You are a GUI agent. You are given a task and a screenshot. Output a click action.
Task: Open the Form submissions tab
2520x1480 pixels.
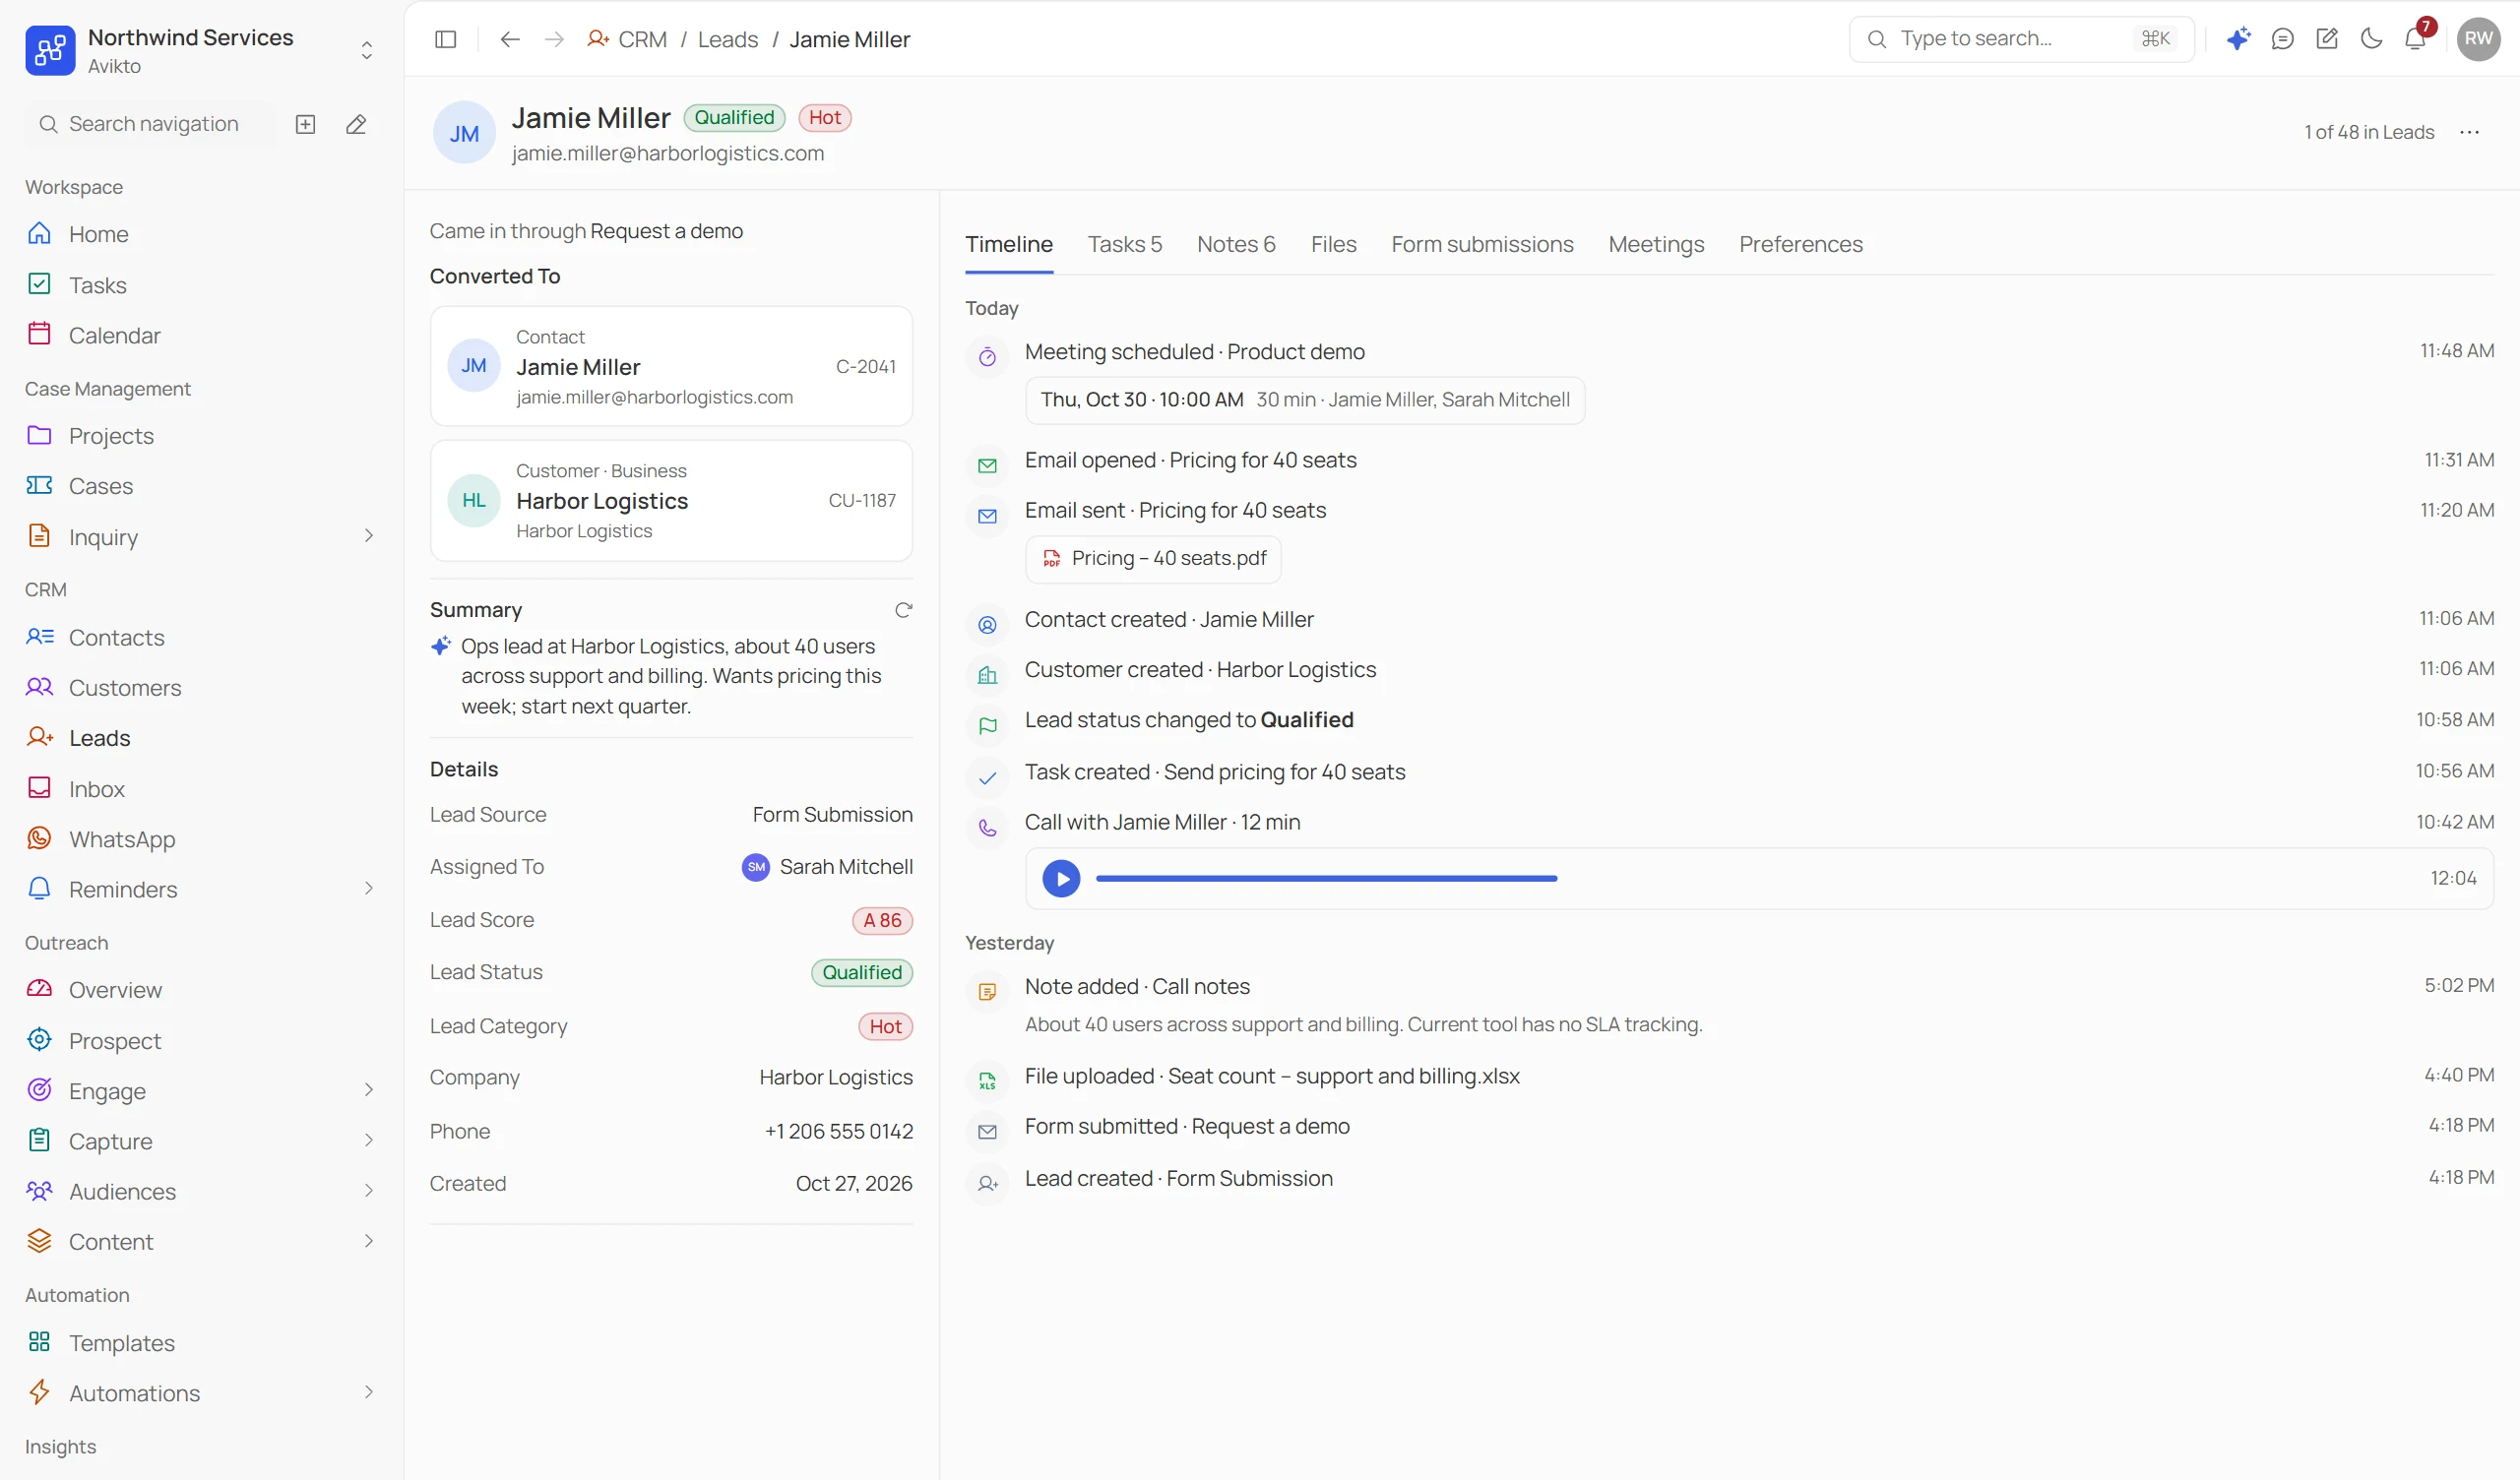[x=1482, y=244]
